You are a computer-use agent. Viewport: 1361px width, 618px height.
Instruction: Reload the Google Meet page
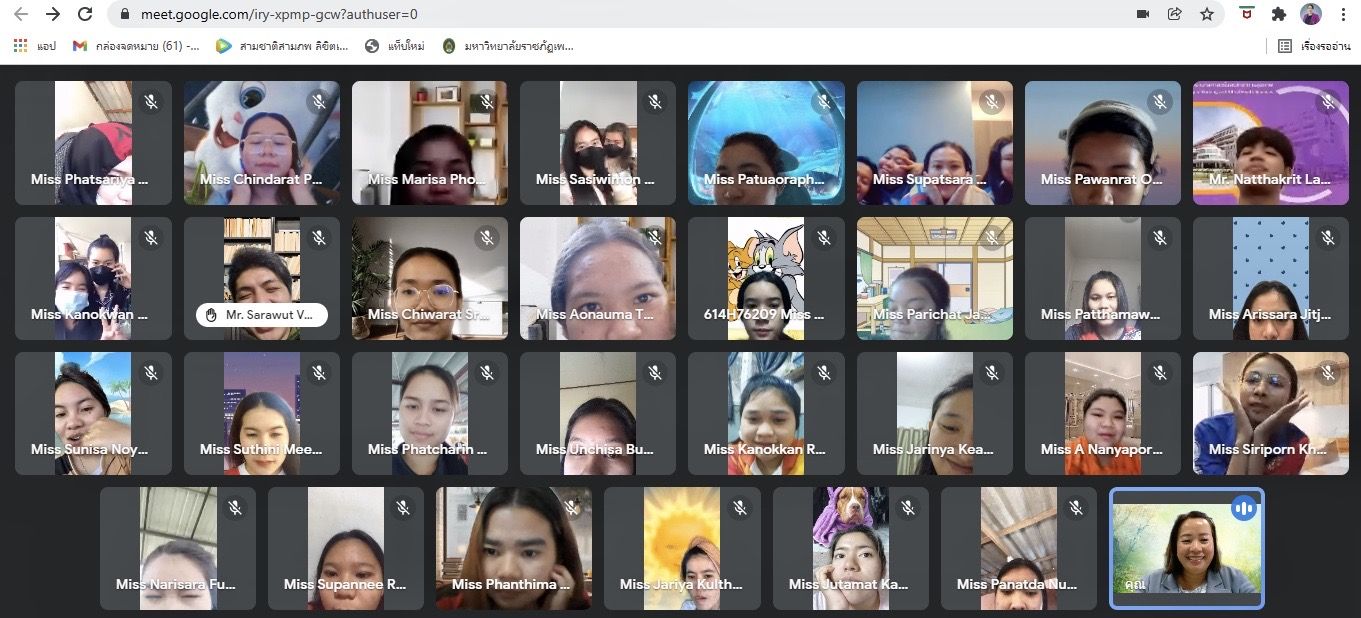(85, 14)
